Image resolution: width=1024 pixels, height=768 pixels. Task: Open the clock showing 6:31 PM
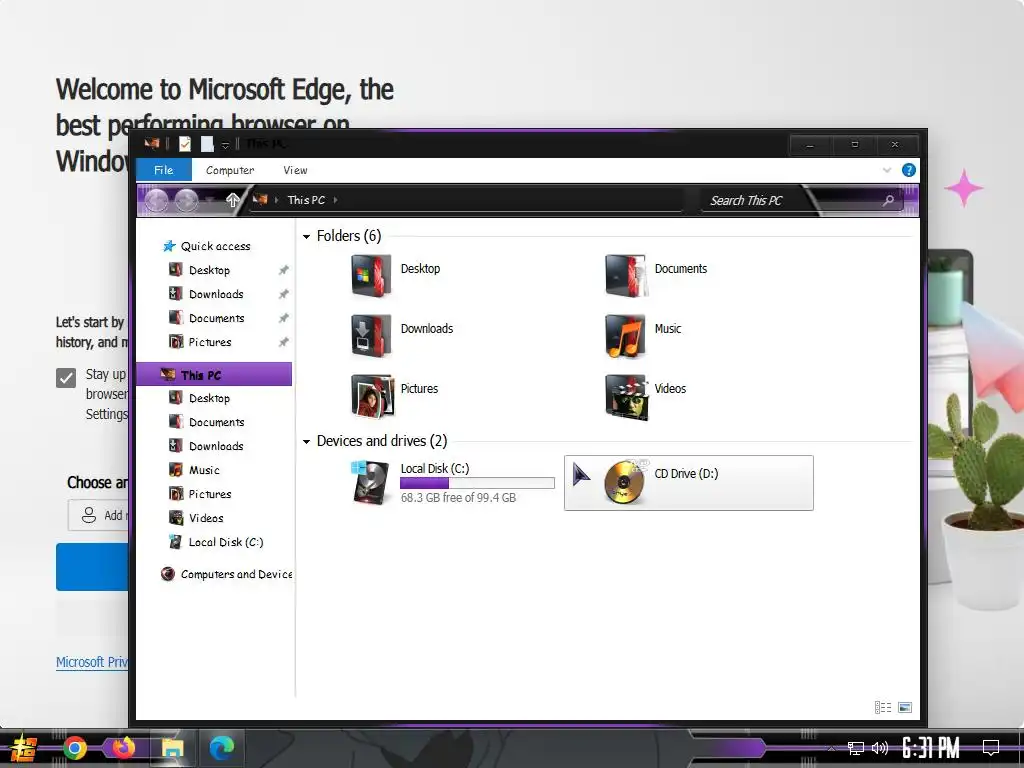931,748
